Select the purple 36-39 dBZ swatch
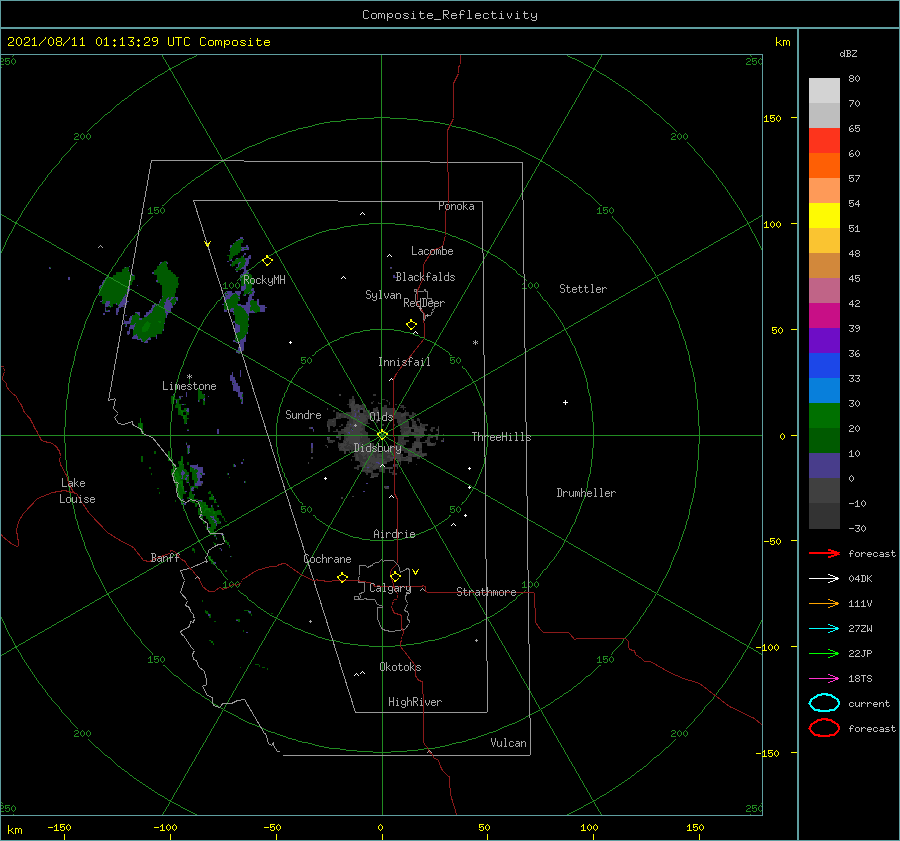Image resolution: width=900 pixels, height=841 pixels. tap(824, 341)
